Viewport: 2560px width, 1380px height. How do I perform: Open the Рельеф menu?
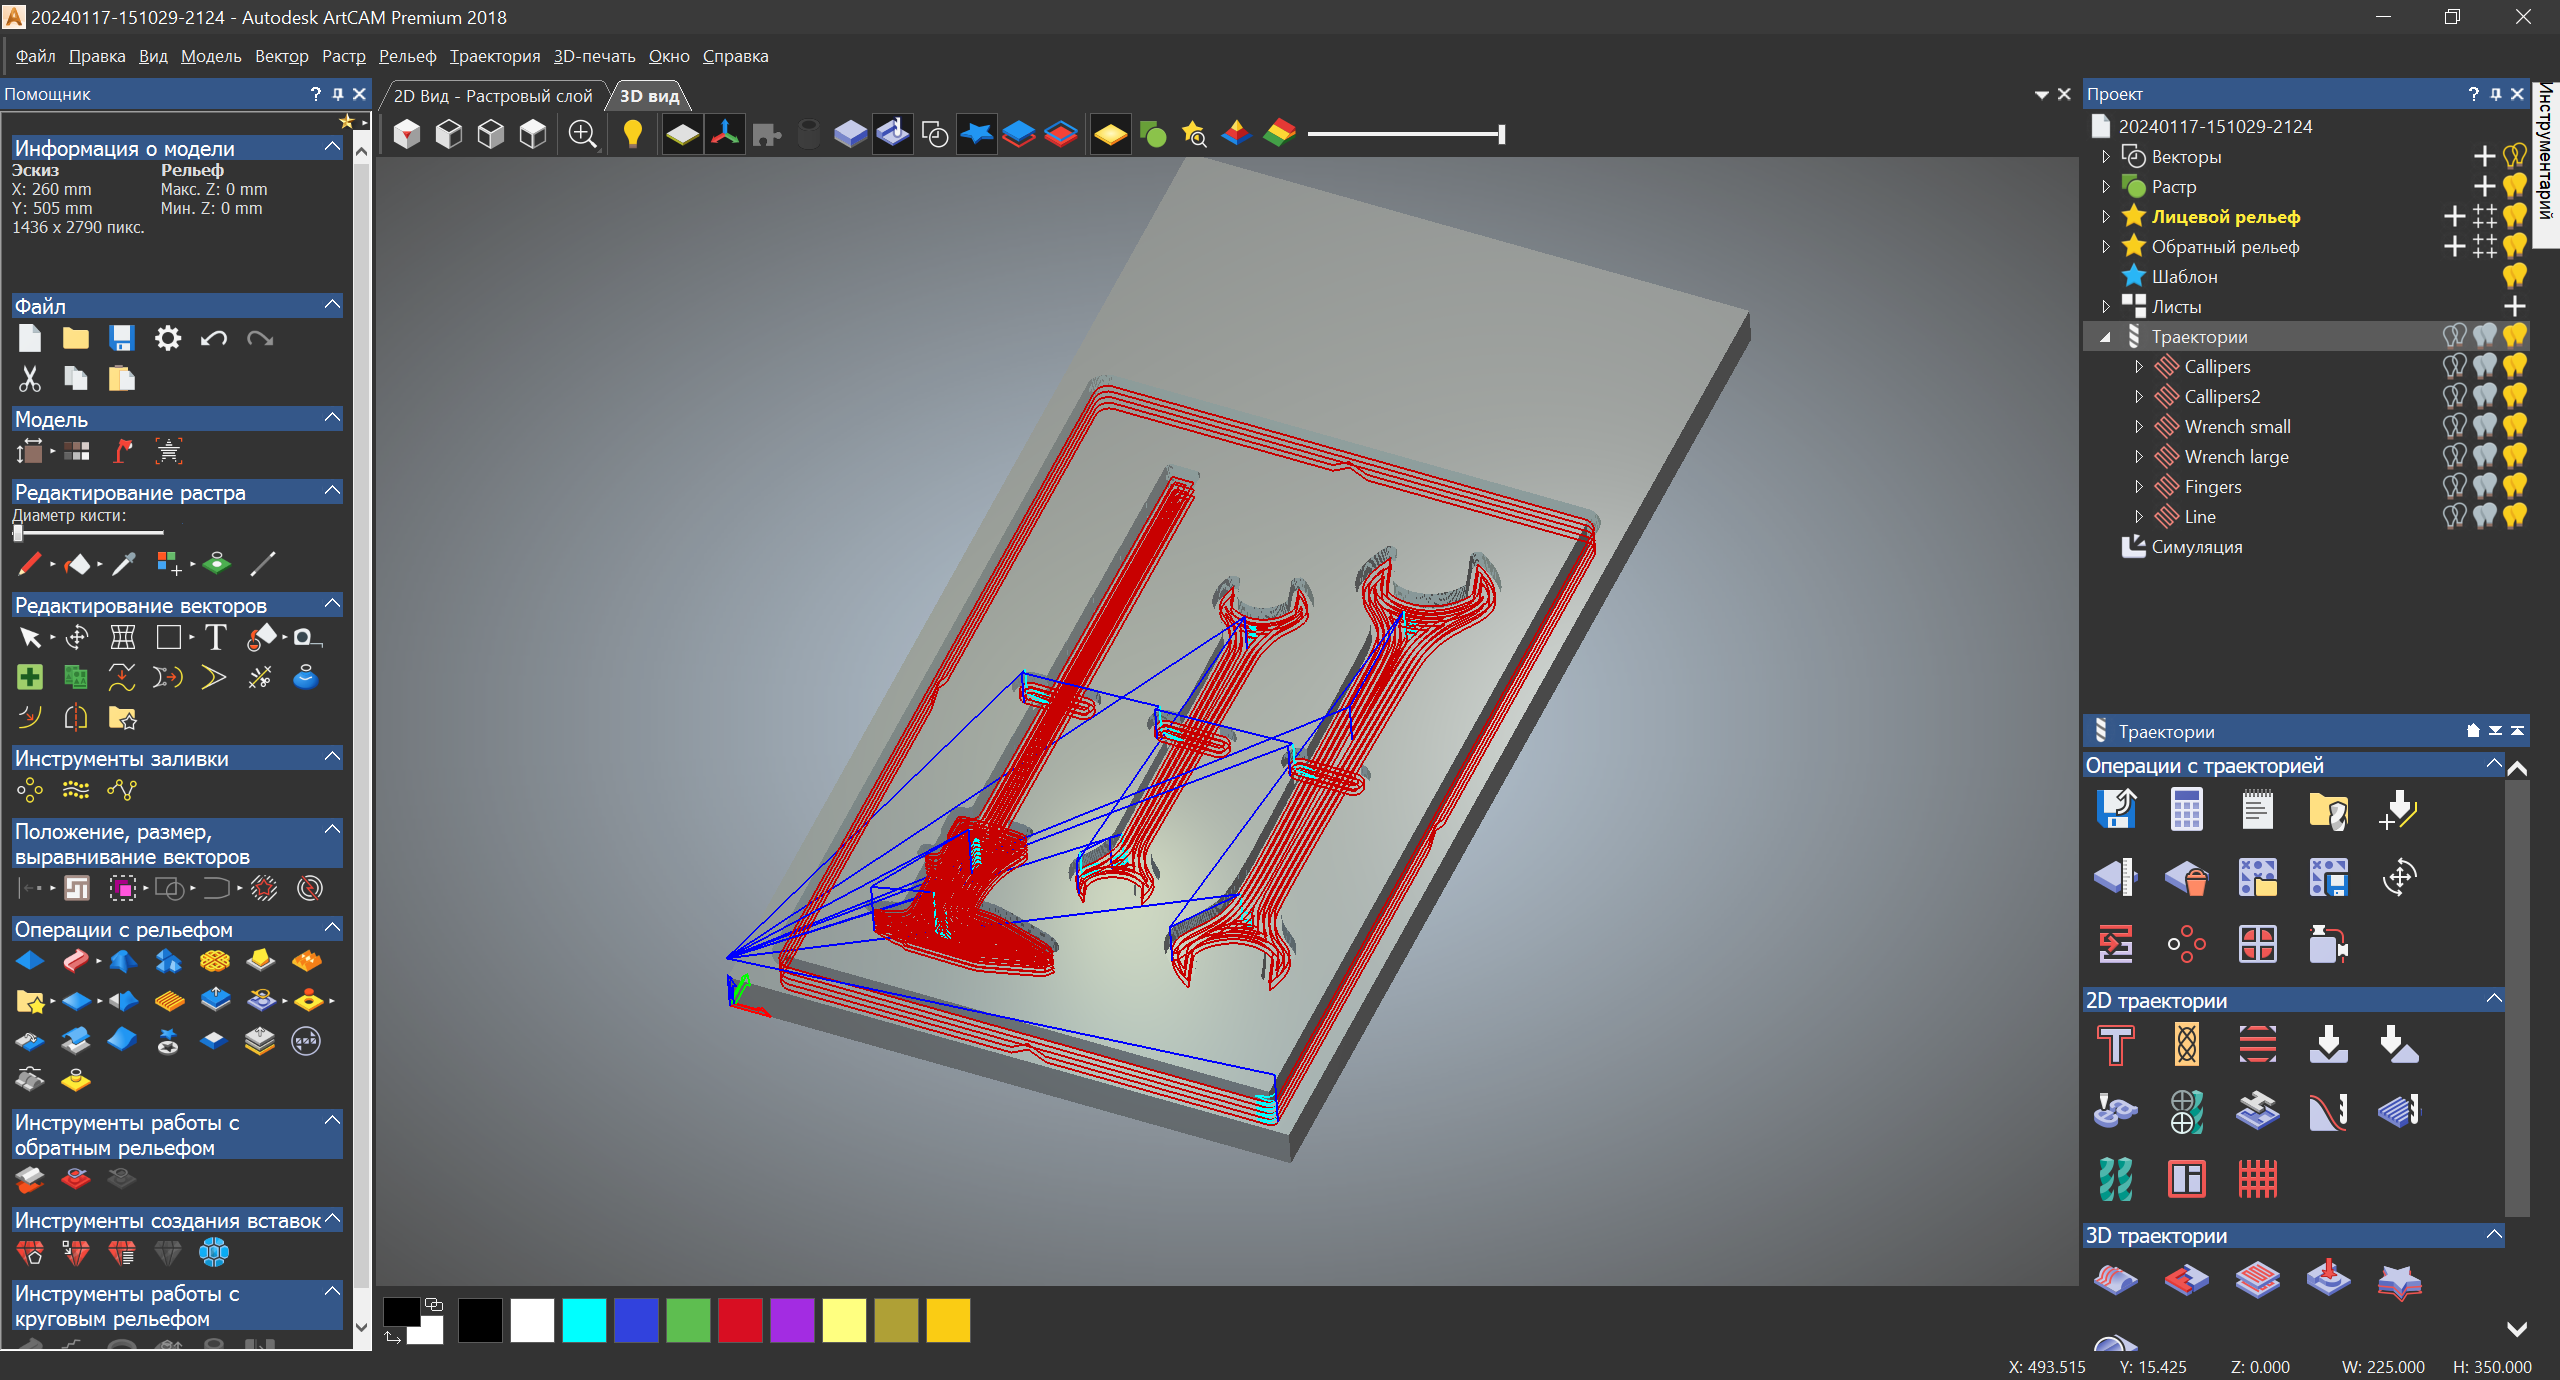[407, 56]
